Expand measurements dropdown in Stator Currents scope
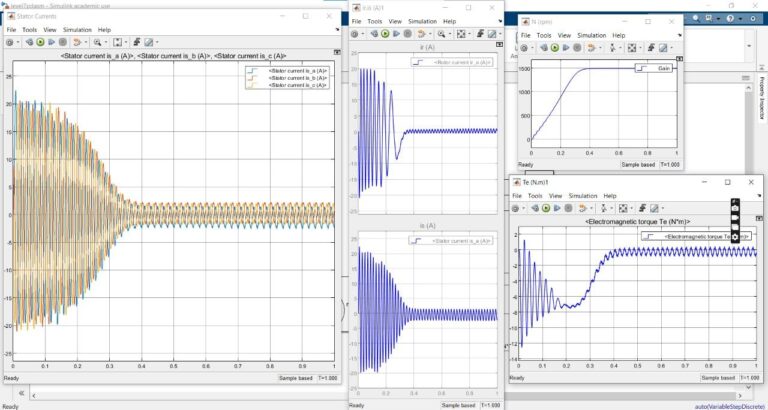The width and height of the screenshot is (768, 410). click(x=157, y=42)
